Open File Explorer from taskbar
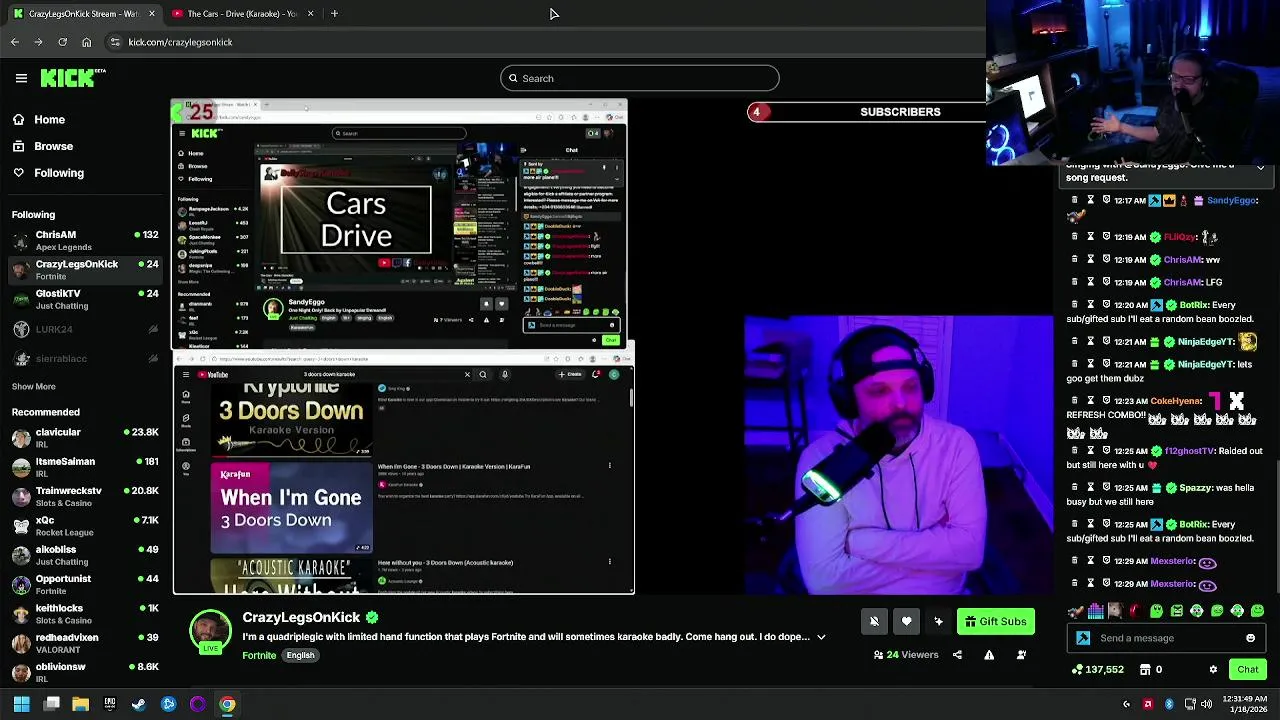This screenshot has height=720, width=1280. point(80,704)
